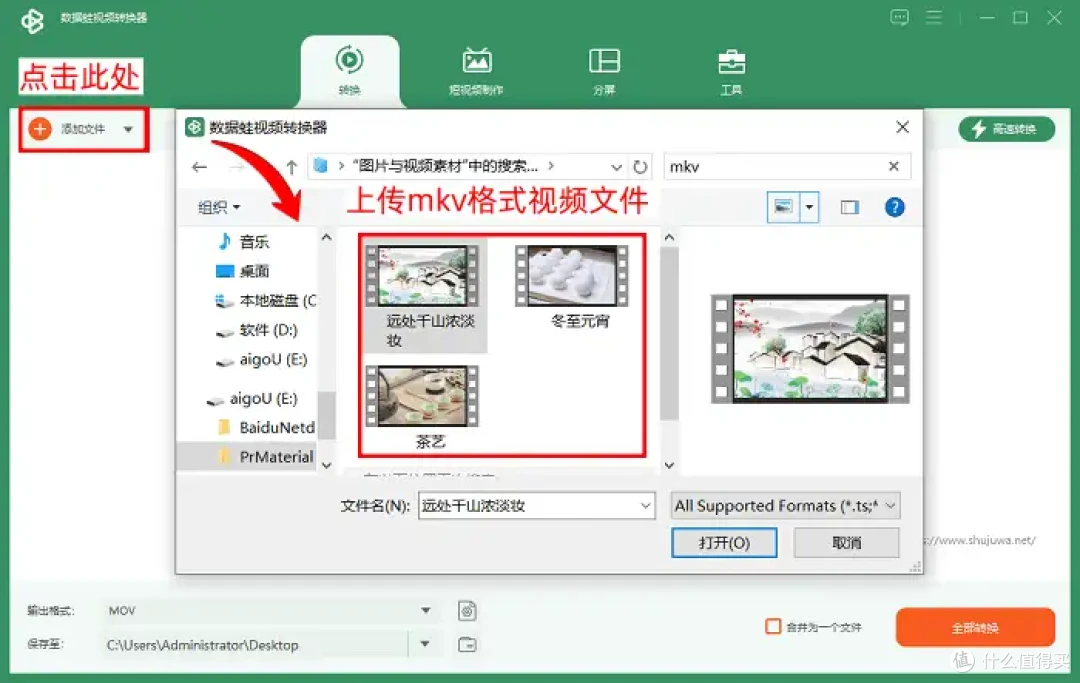
Task: Select the 远处千山浓淡妆 video thumbnail
Action: point(423,277)
